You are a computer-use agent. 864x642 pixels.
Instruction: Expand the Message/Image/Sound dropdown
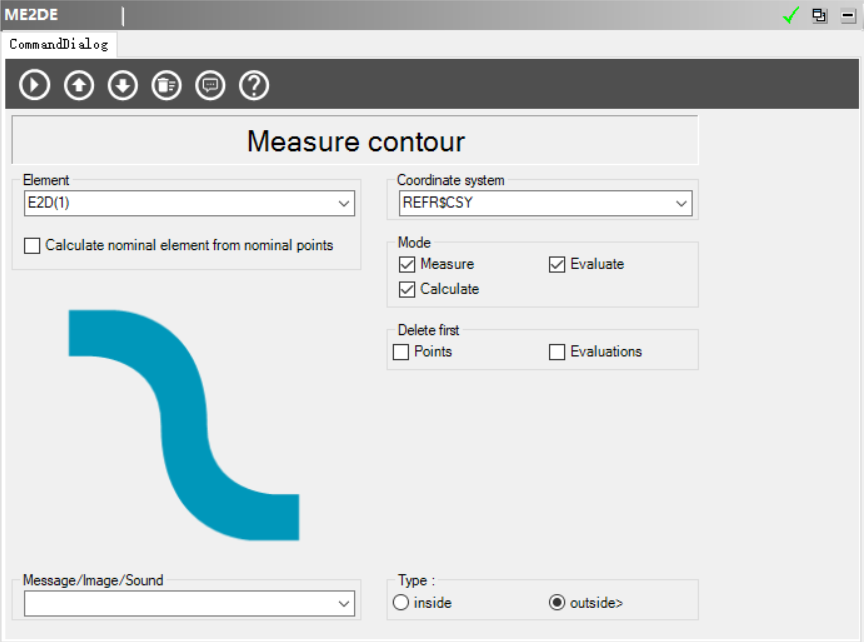pyautogui.click(x=344, y=603)
